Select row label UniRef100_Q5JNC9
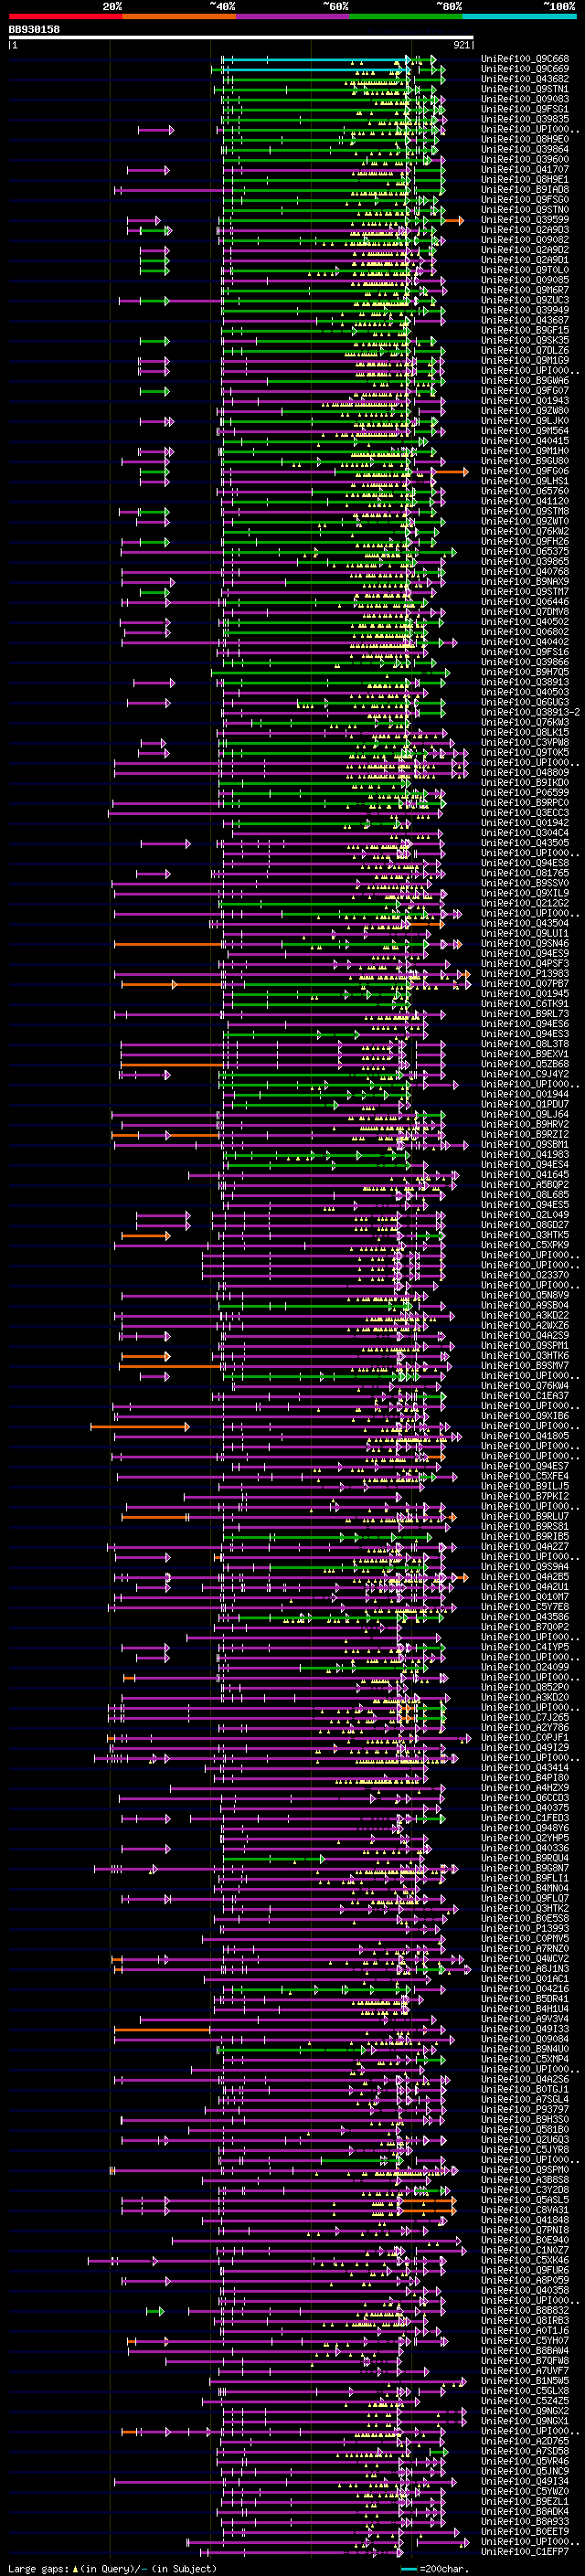Screen dimensions: 585x2576 [x=525, y=2471]
